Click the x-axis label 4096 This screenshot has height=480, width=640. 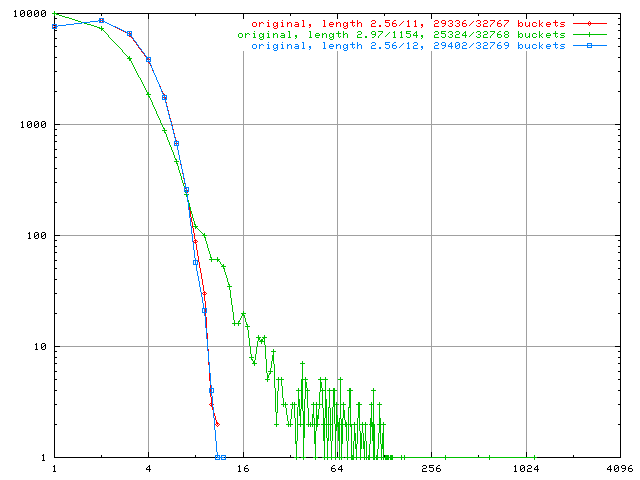pos(620,469)
